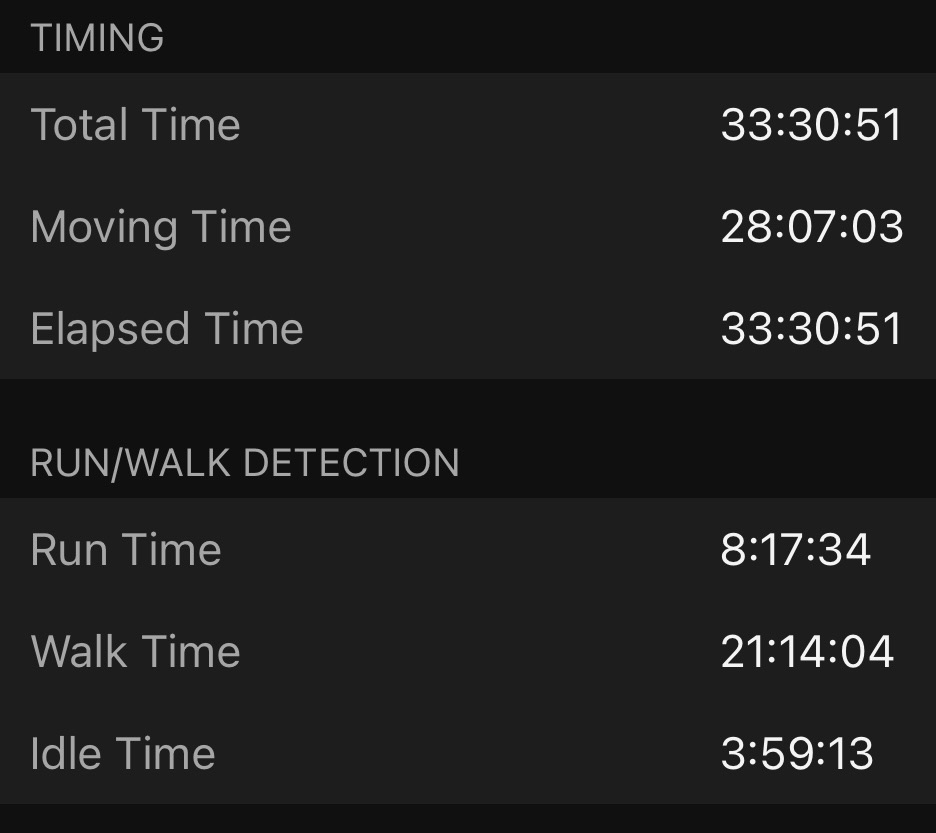This screenshot has width=936, height=833.
Task: Select the Idle Time label
Action: (123, 753)
